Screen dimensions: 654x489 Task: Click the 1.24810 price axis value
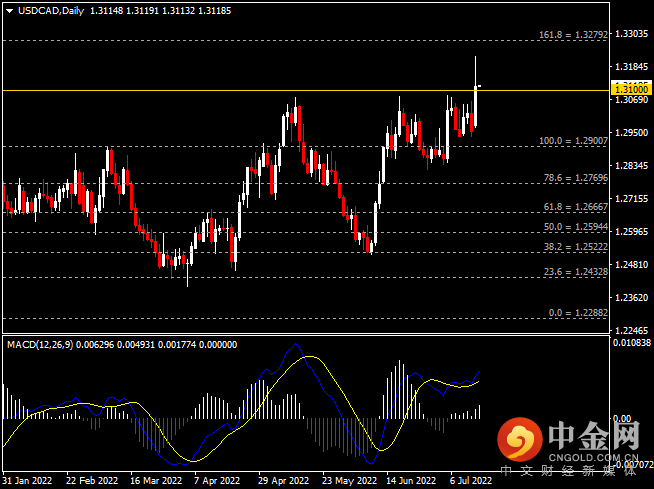pos(632,265)
